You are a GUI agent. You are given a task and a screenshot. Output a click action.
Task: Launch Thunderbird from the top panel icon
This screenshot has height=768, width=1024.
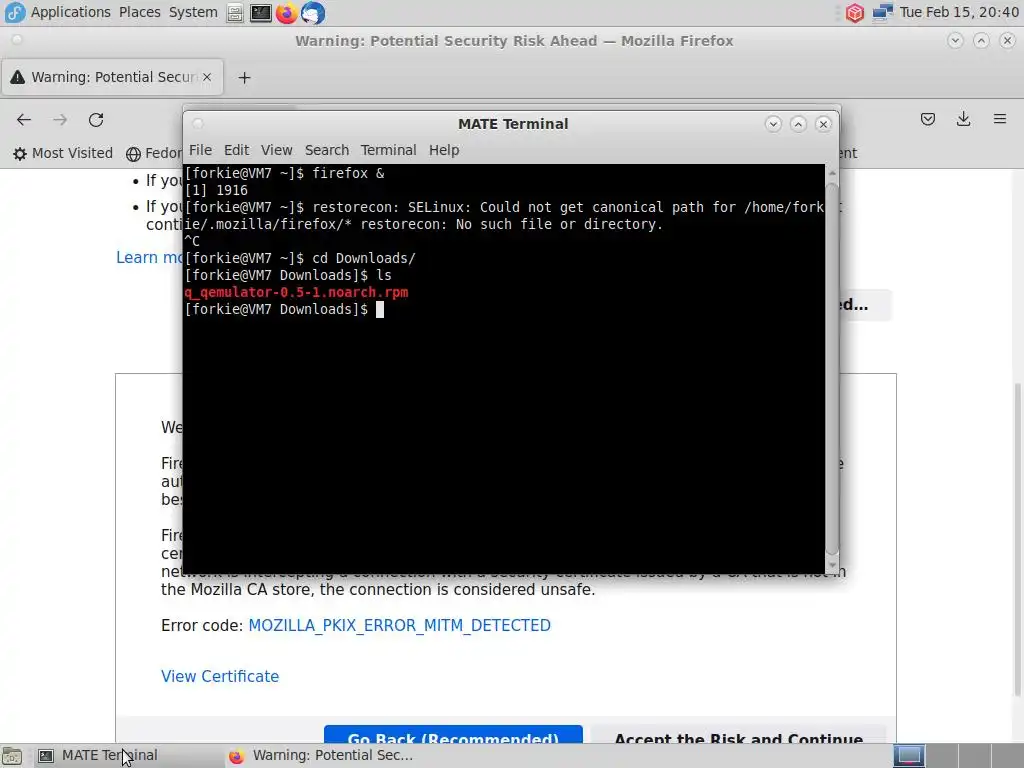(x=313, y=13)
